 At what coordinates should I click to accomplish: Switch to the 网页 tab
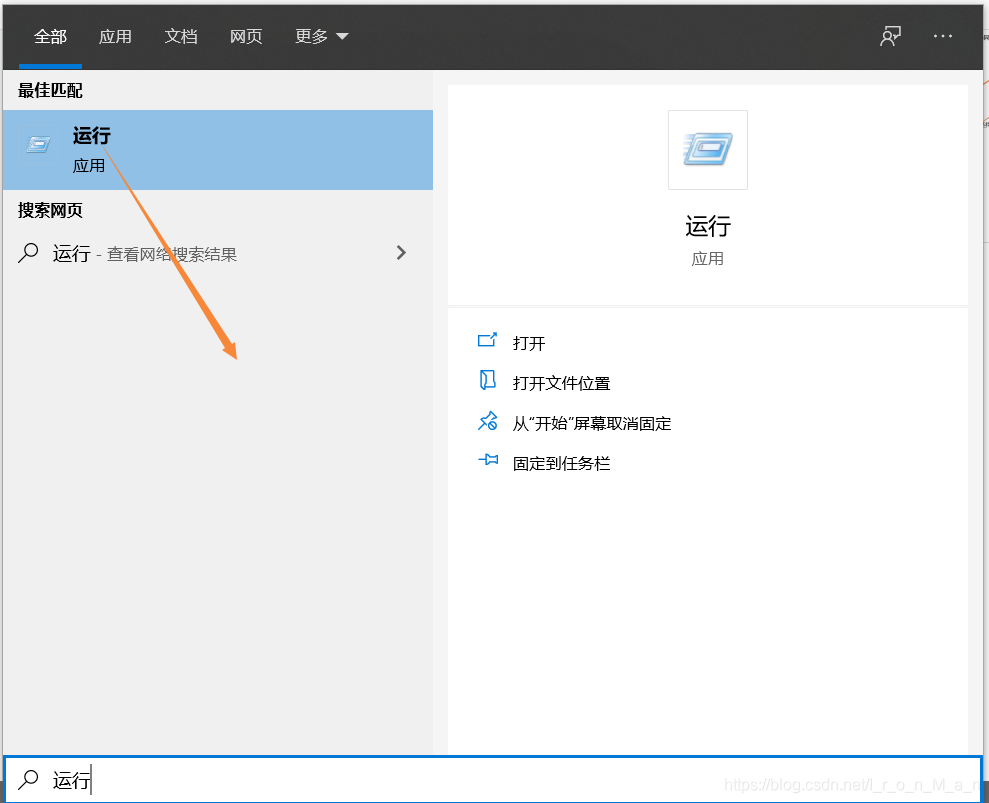point(246,37)
